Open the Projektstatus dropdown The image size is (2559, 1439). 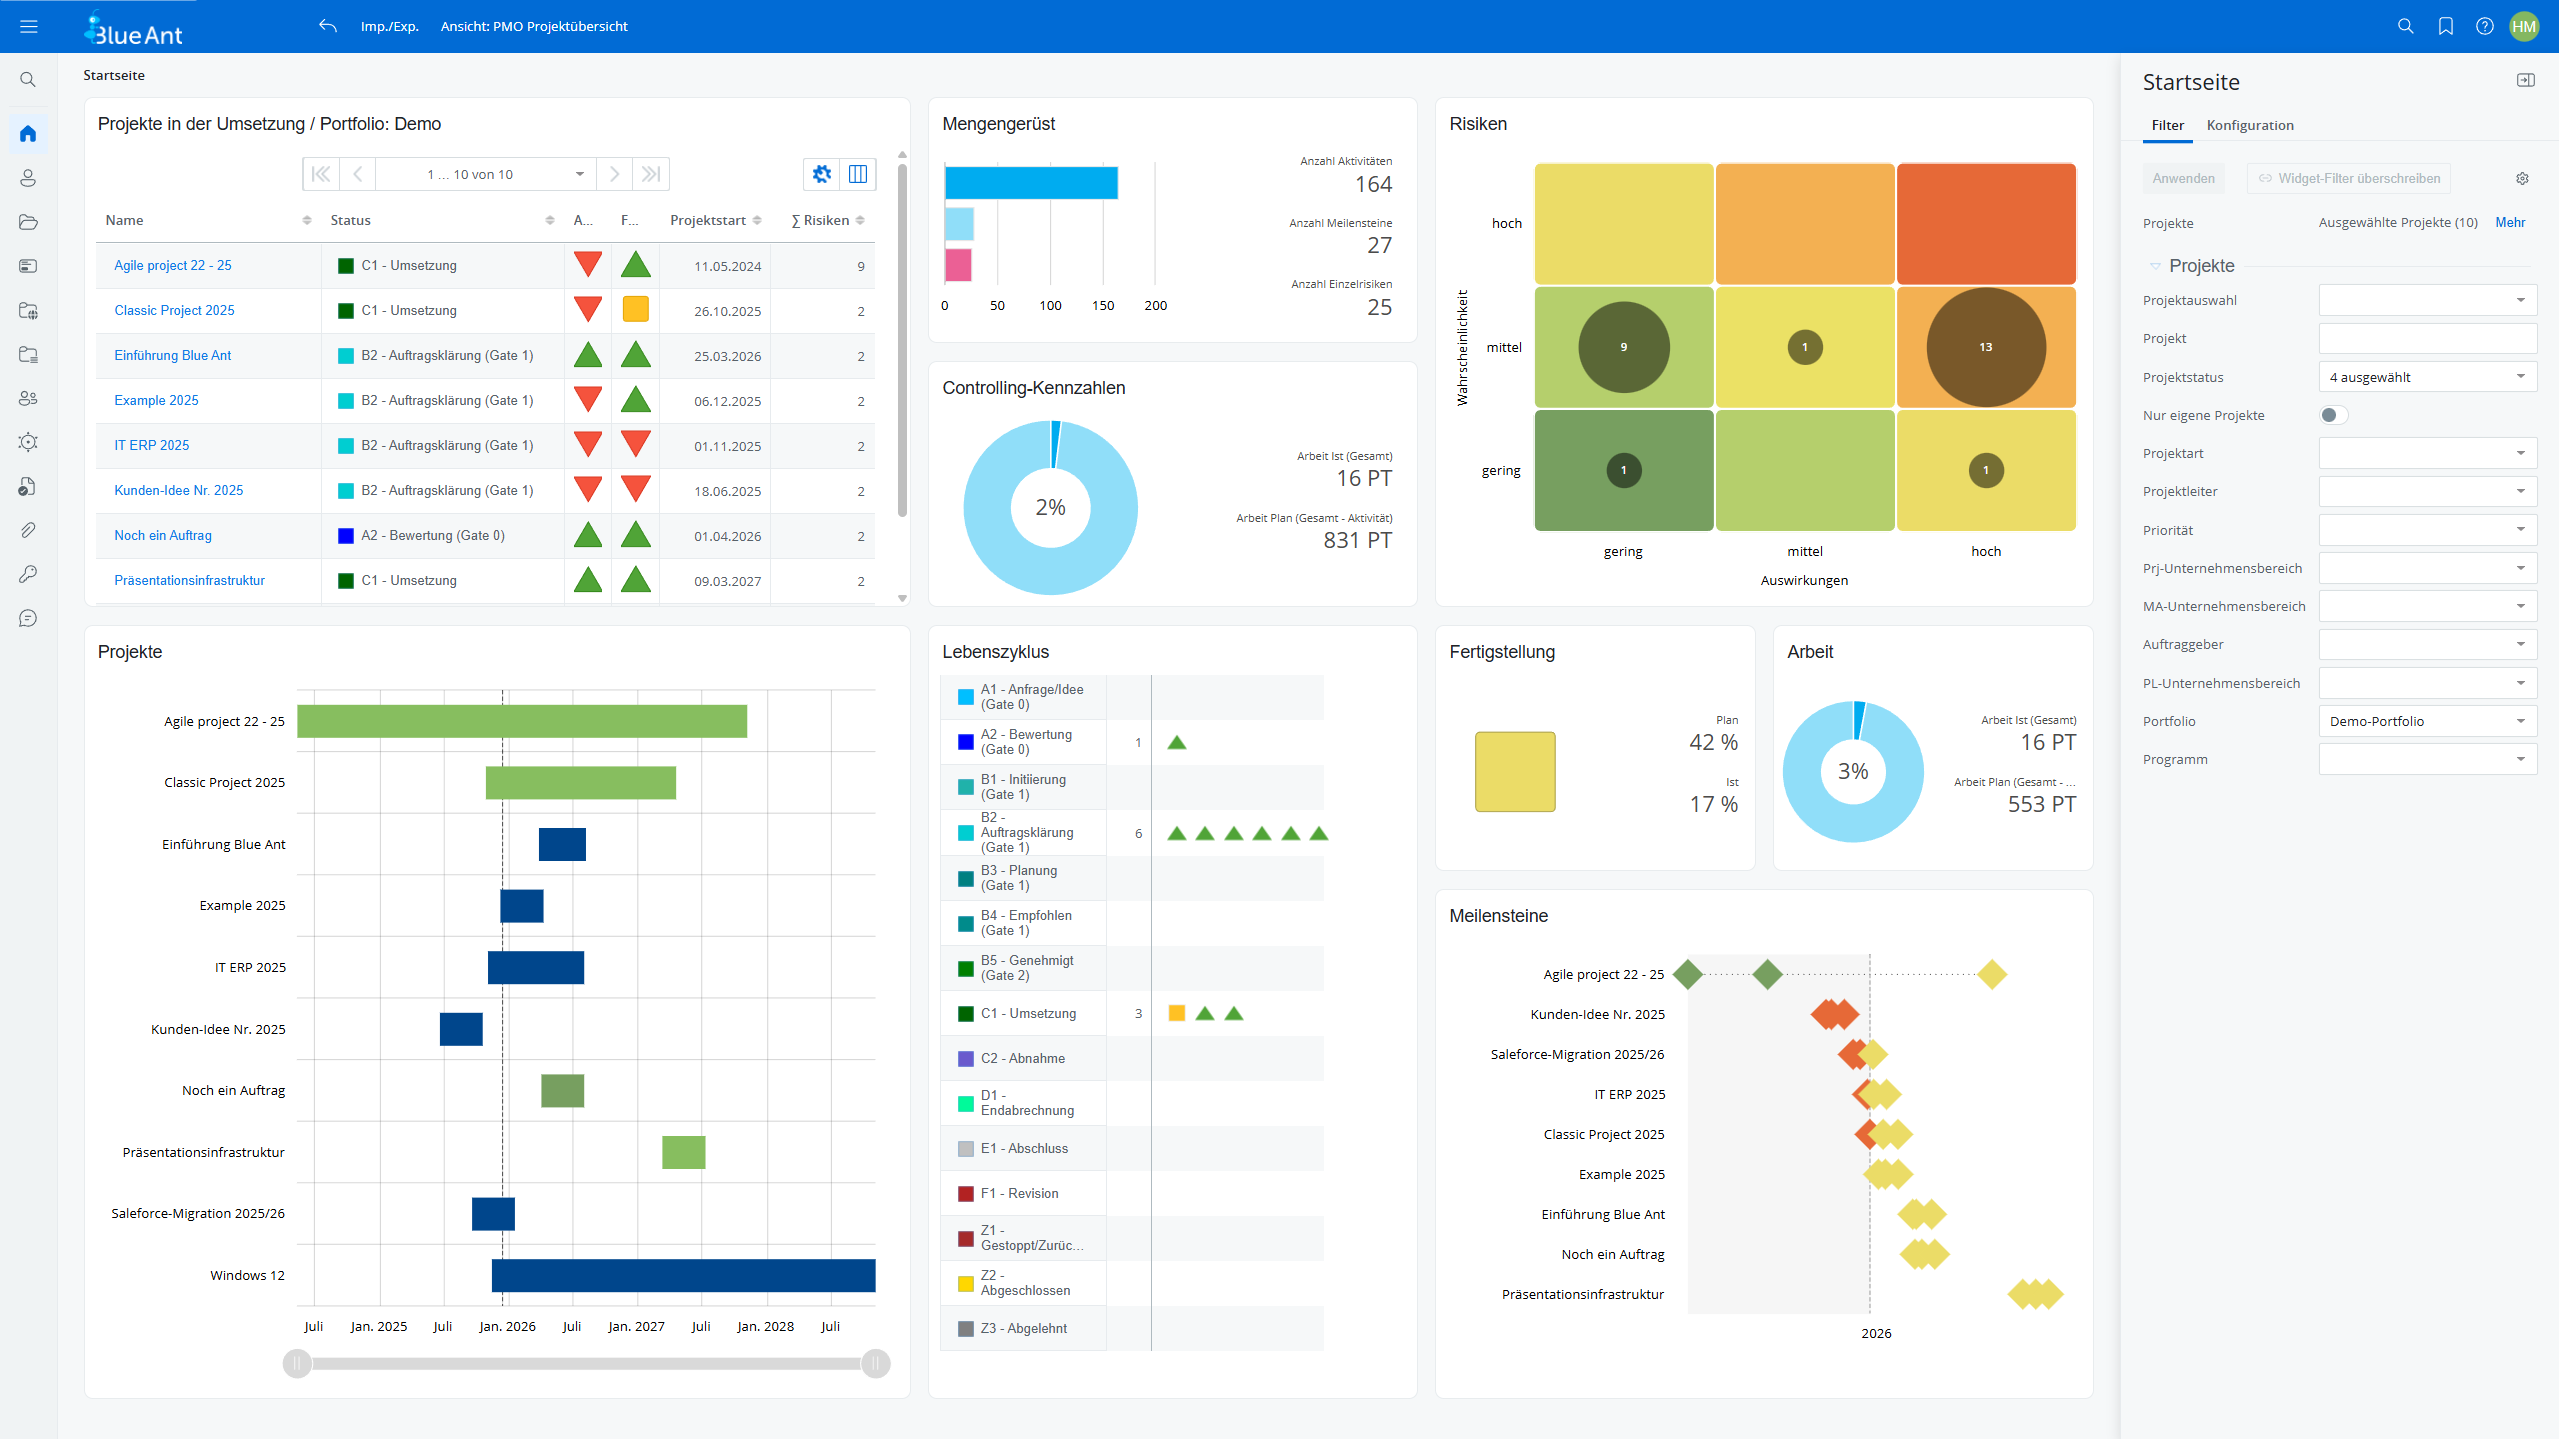tap(2428, 376)
